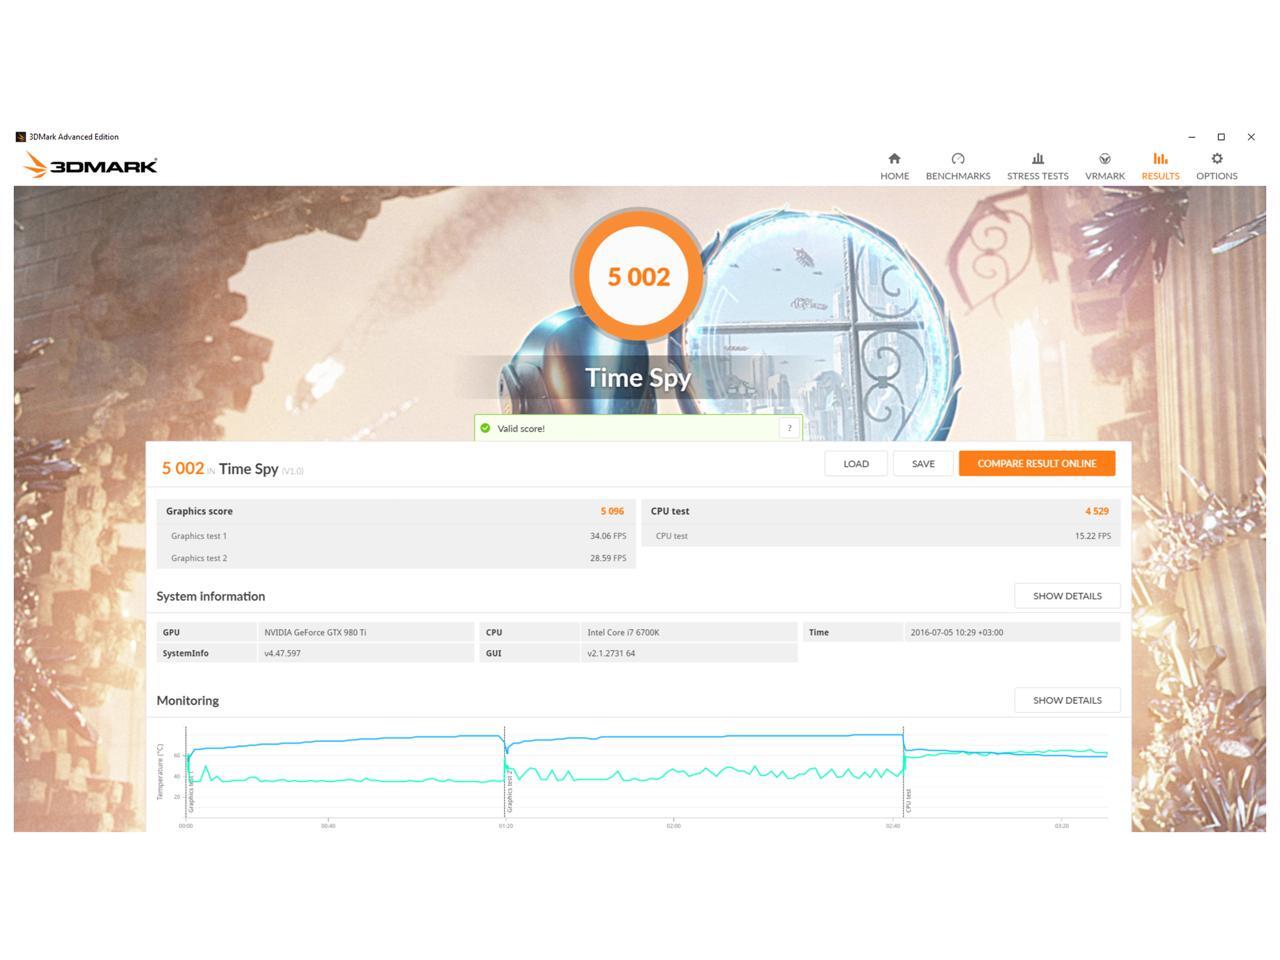Minimize the 3DMark window

pyautogui.click(x=1191, y=137)
